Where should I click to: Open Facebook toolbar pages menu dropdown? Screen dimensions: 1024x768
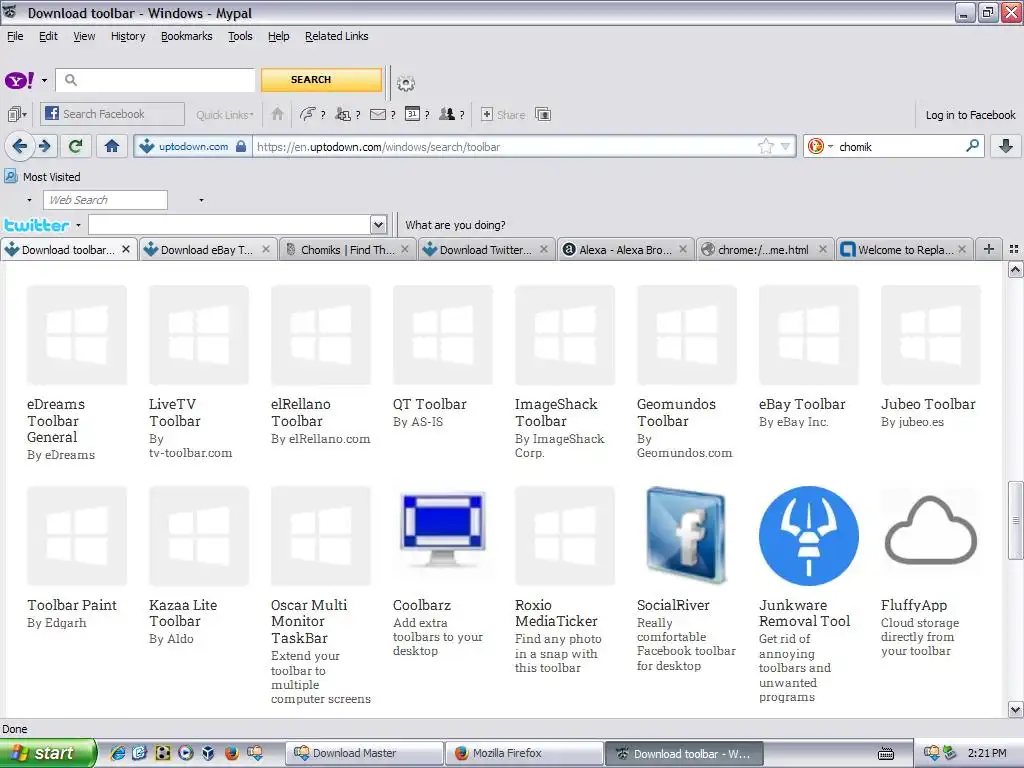point(16,115)
